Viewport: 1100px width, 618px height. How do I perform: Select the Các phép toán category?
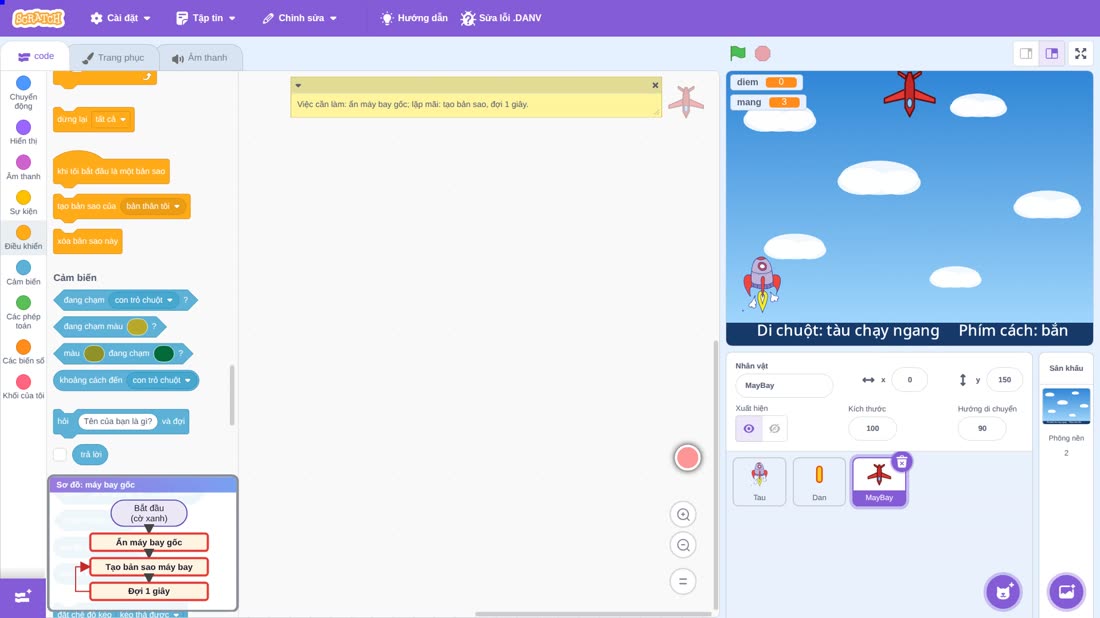pyautogui.click(x=23, y=312)
